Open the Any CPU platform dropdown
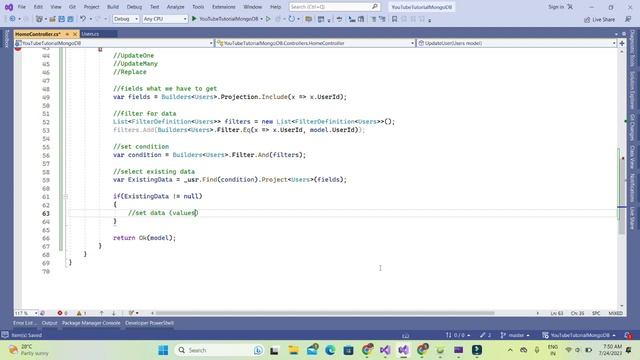 coord(165,19)
